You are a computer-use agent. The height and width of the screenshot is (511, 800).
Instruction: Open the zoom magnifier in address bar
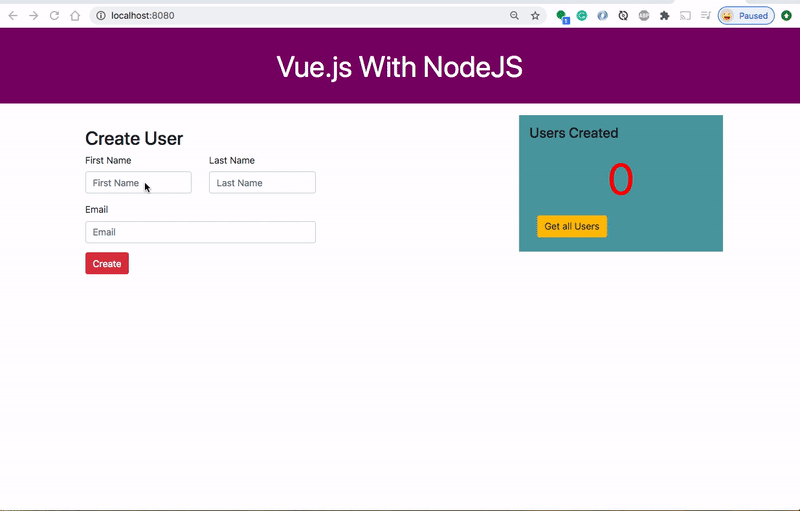pos(514,16)
